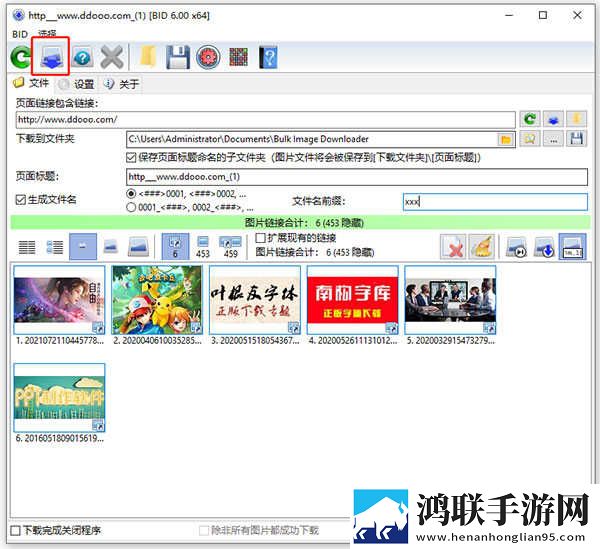Click the 页面标题 input field

pyautogui.click(x=357, y=177)
